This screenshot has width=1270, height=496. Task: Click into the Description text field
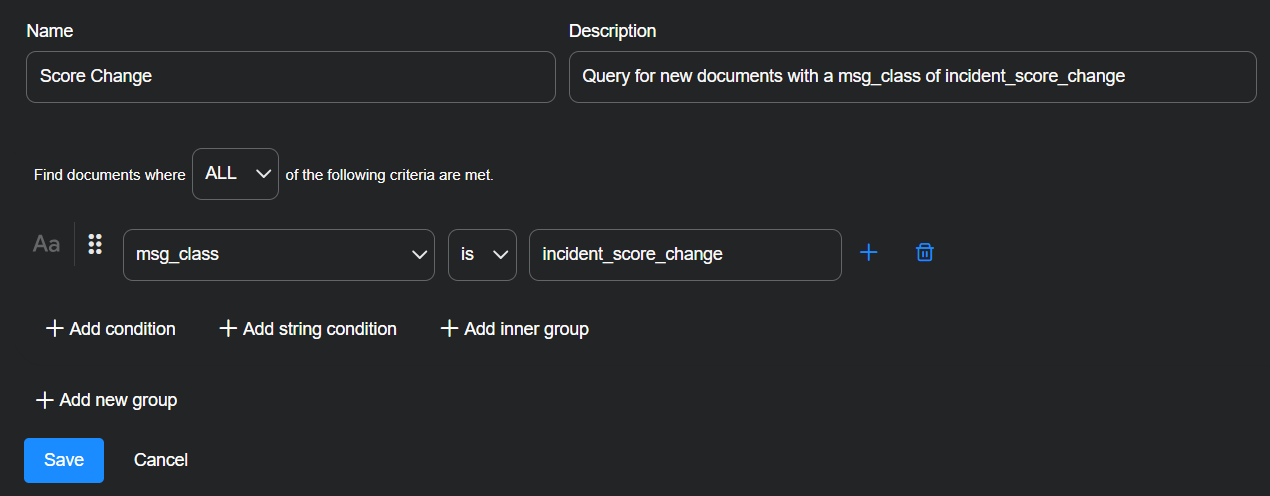tap(912, 77)
